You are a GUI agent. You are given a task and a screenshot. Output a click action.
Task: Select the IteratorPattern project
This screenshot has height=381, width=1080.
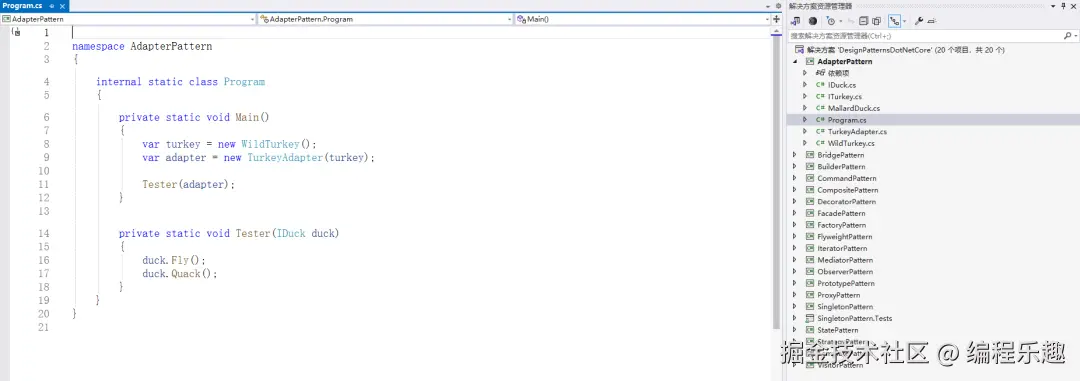(842, 249)
